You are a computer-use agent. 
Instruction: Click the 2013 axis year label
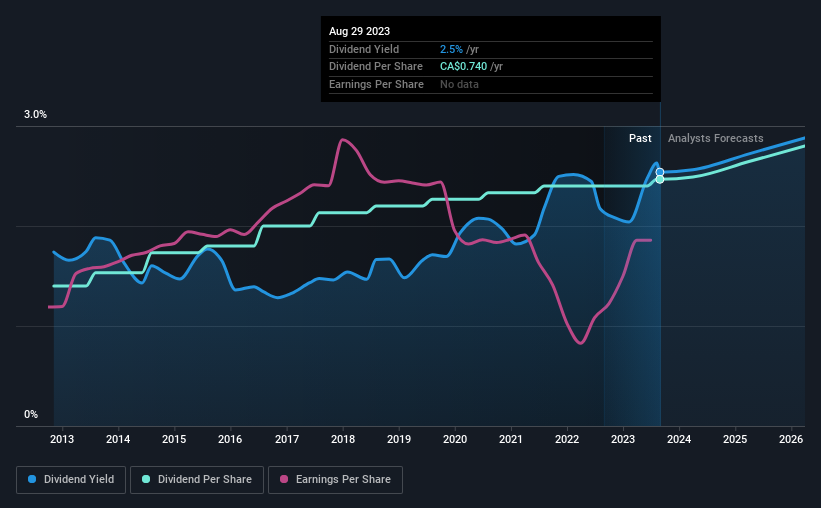pos(62,439)
